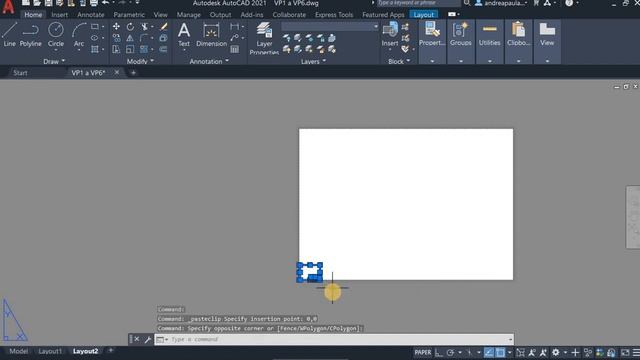
Task: Open the Text annotation tool
Action: [x=184, y=35]
